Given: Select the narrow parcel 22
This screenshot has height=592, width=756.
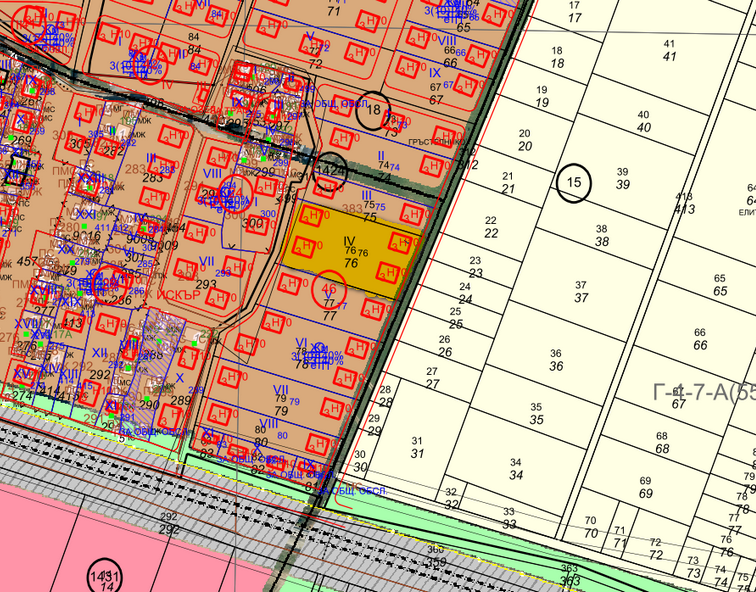Looking at the screenshot, I should tap(490, 227).
